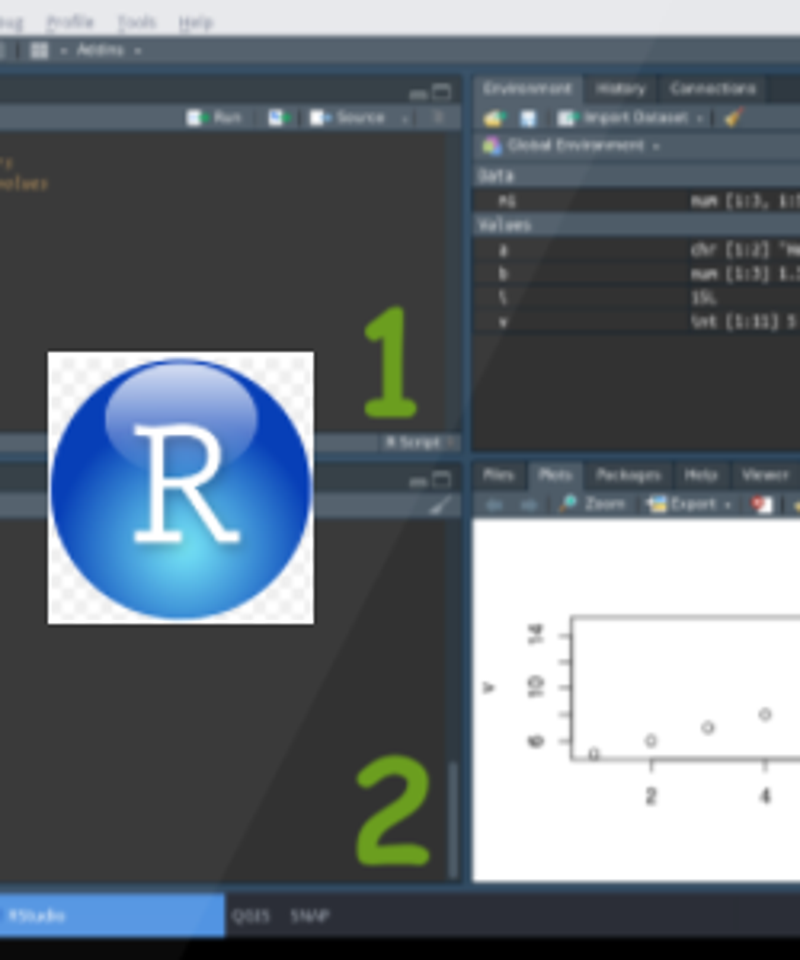Switch to SNAP in the taskbar

click(x=310, y=916)
